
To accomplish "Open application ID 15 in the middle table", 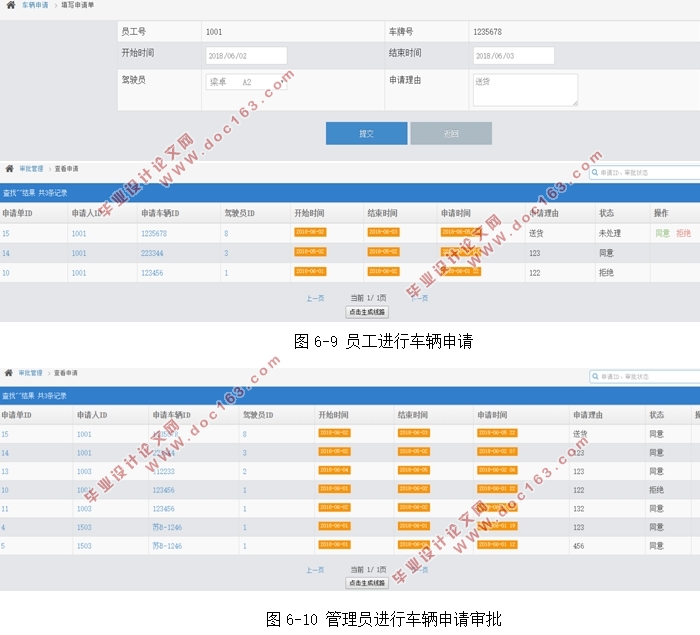I will (x=6, y=233).
